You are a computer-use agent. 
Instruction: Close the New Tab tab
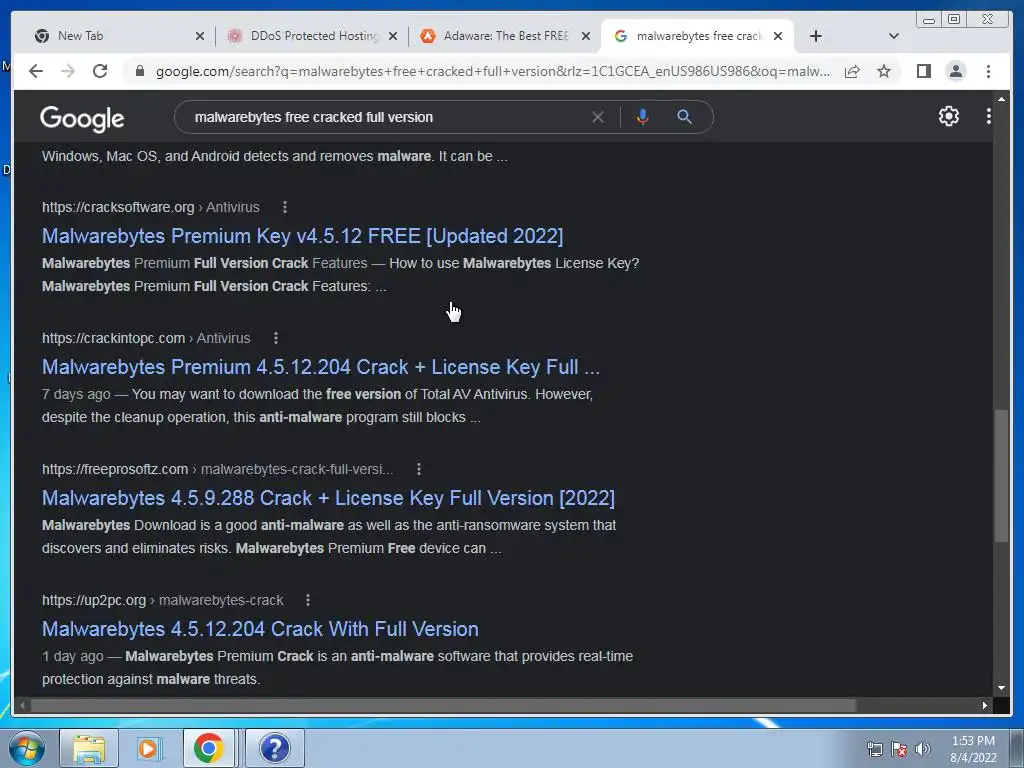200,36
